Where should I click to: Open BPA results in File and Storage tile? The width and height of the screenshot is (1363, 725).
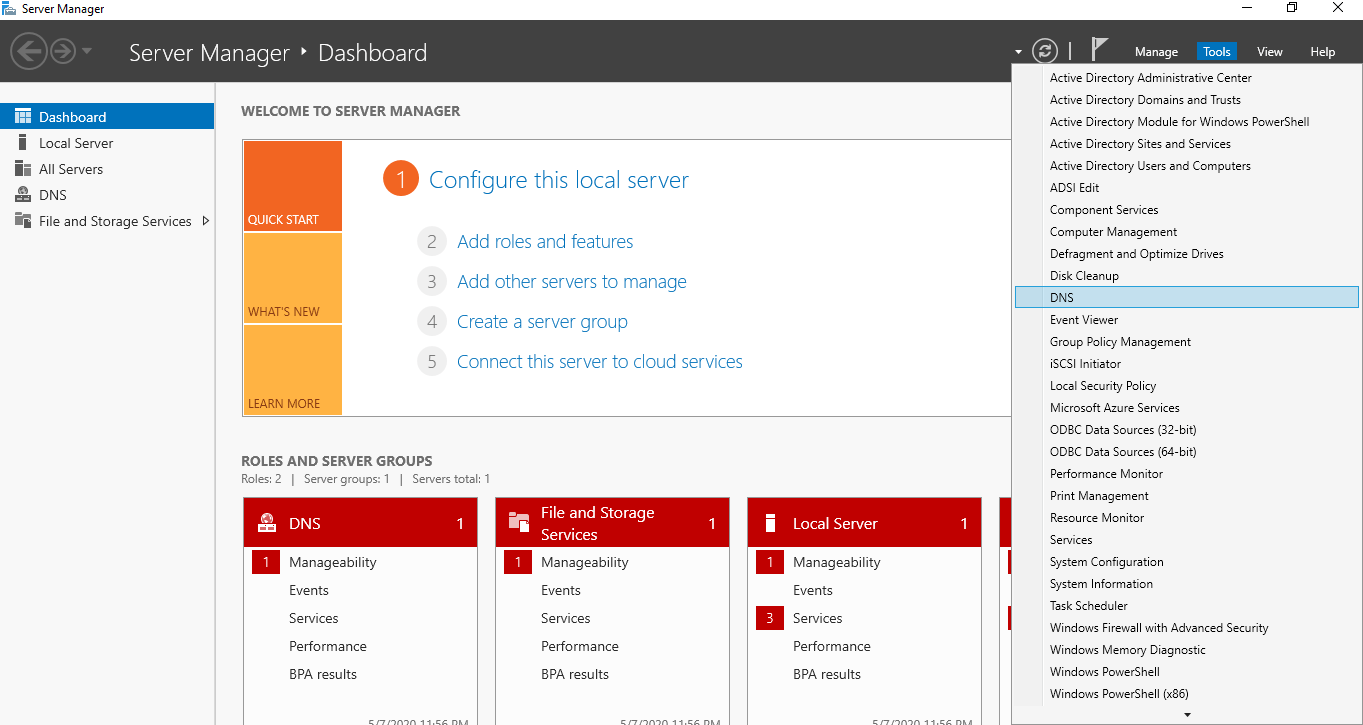coord(575,674)
